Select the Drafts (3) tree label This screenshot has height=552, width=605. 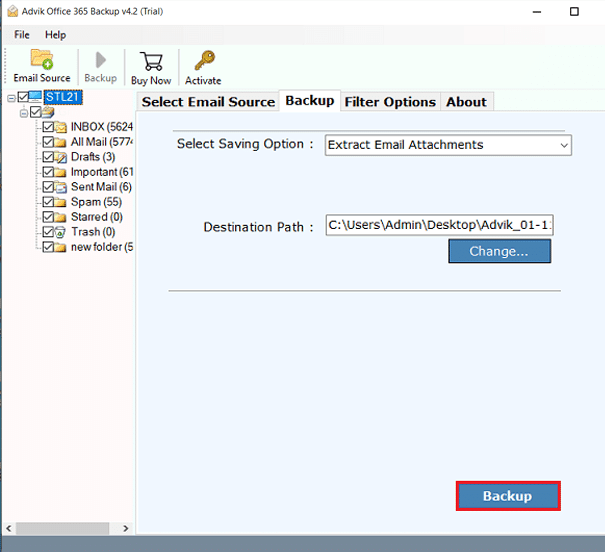[x=93, y=157]
